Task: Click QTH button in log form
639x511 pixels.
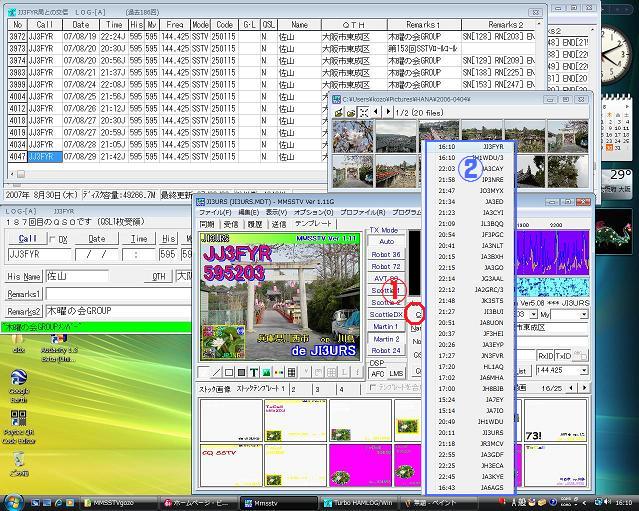Action: point(159,277)
